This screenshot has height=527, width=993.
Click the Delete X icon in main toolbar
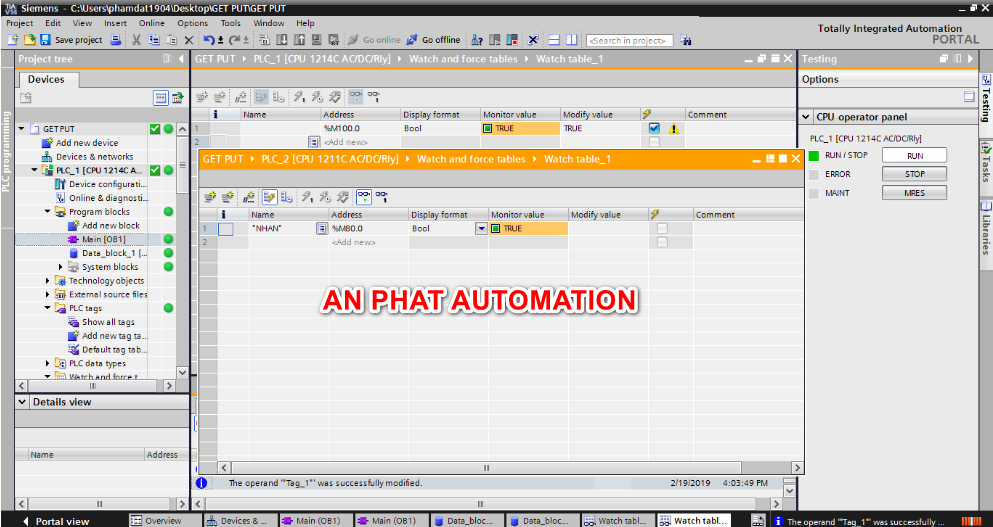click(x=189, y=40)
